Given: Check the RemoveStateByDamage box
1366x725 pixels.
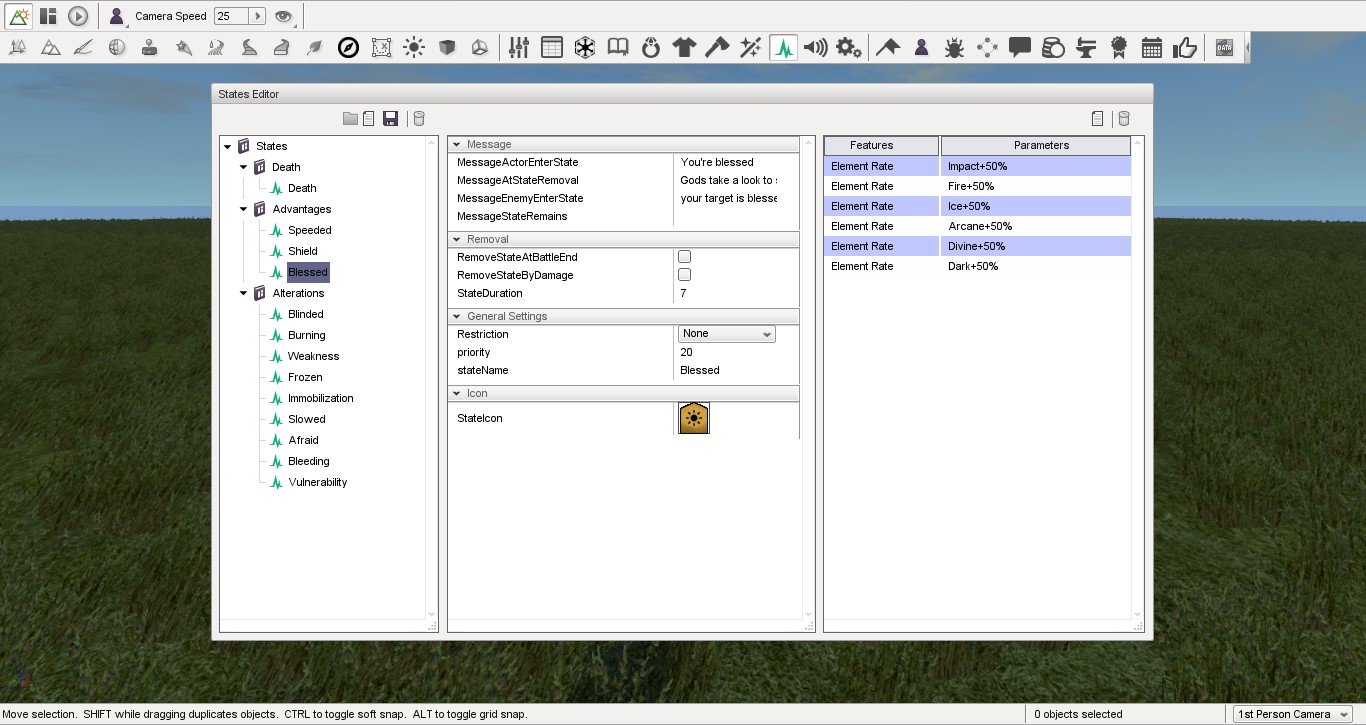Looking at the screenshot, I should point(684,275).
